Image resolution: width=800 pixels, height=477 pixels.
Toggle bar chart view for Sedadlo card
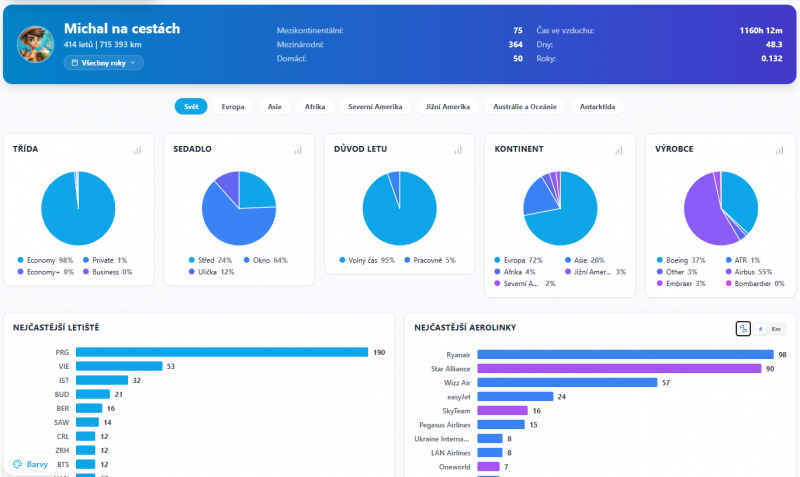[298, 150]
